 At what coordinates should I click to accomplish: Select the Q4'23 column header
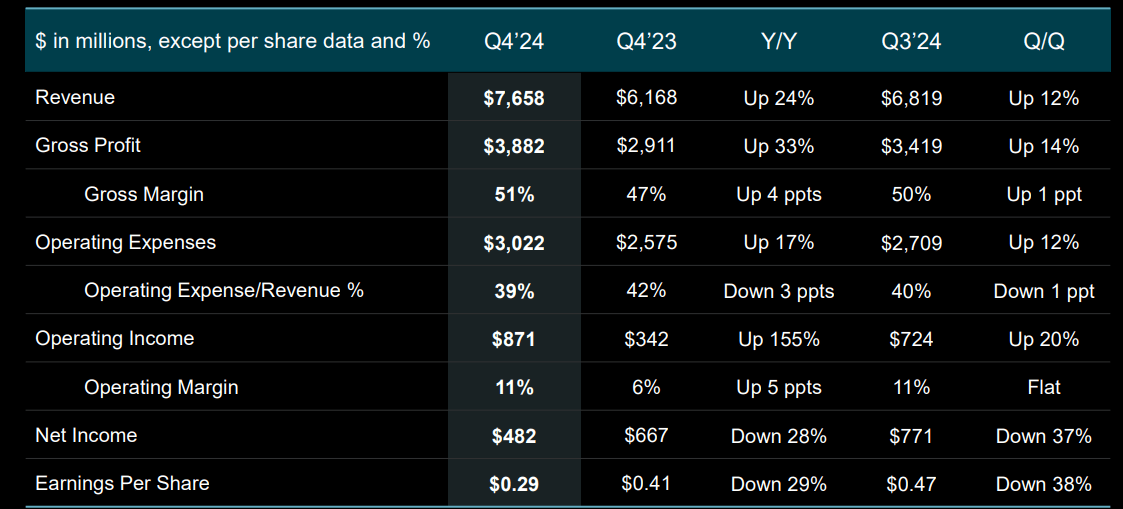point(646,41)
